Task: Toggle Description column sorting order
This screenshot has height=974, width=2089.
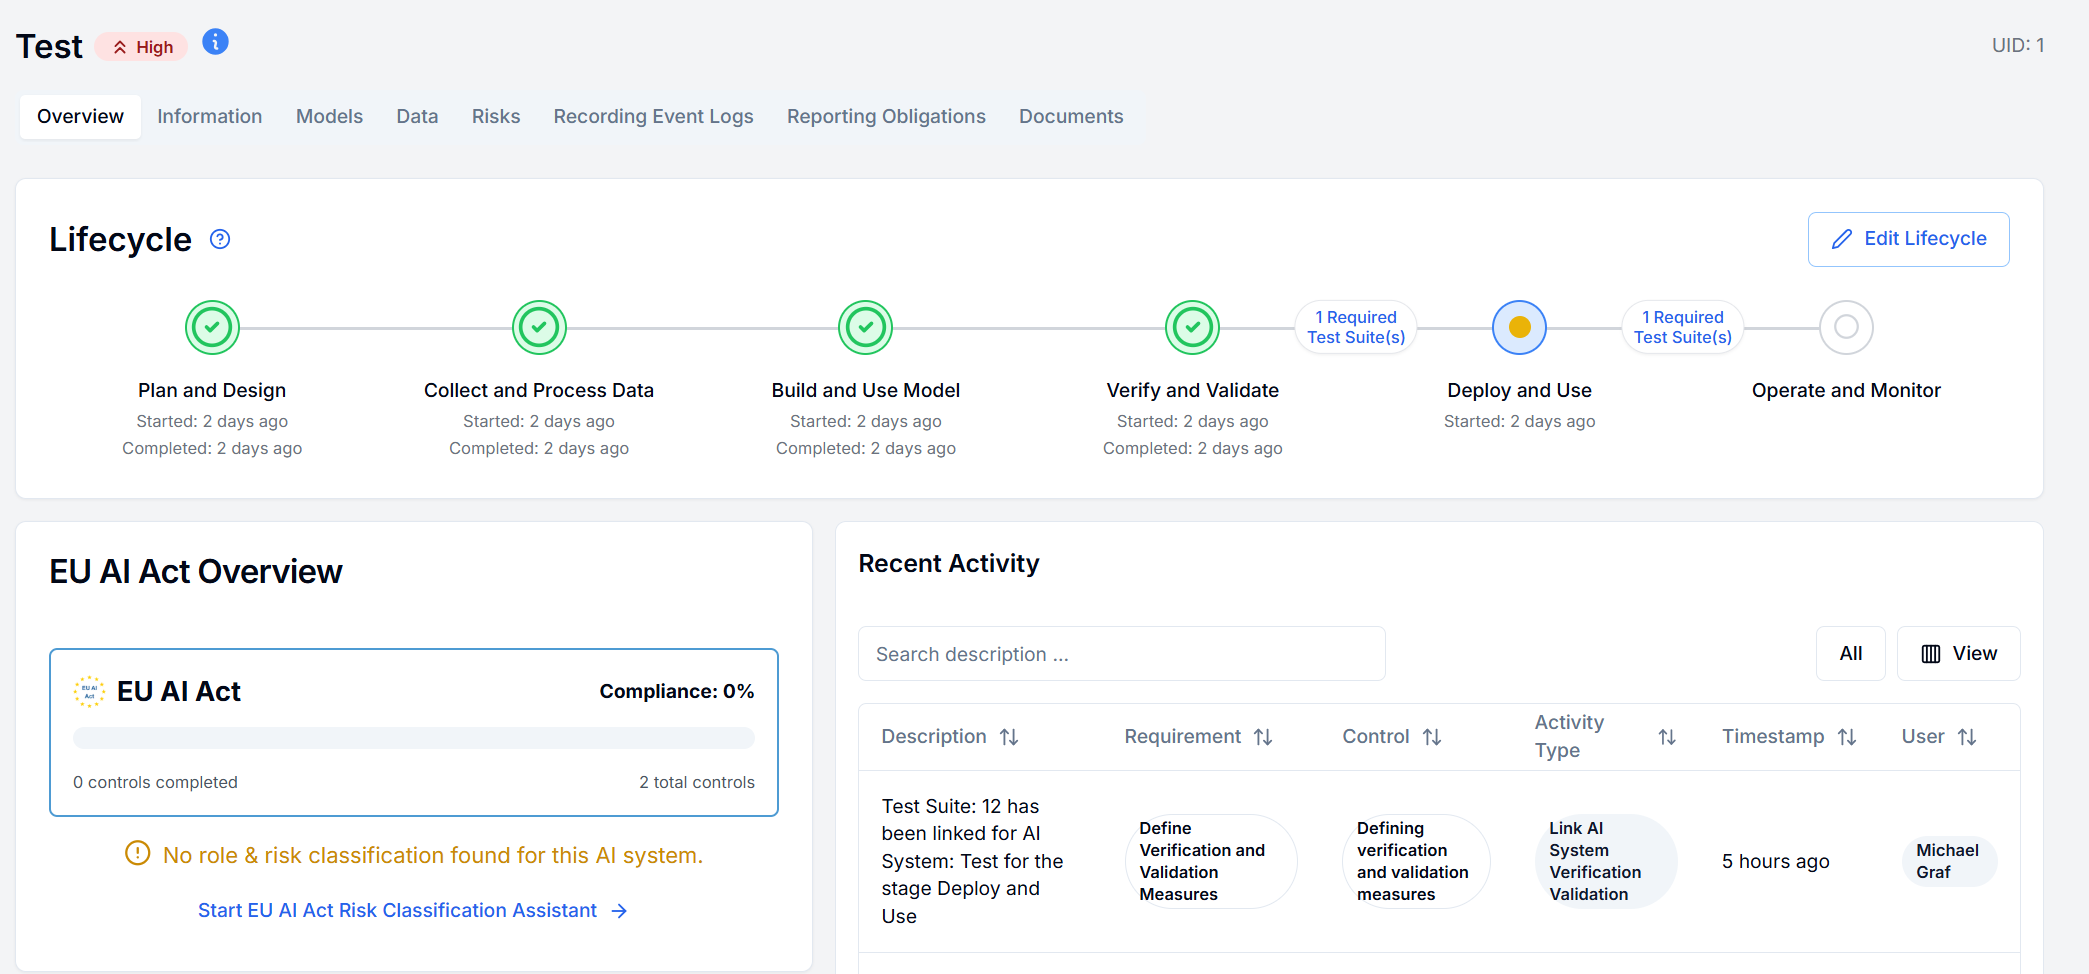Action: click(1010, 736)
